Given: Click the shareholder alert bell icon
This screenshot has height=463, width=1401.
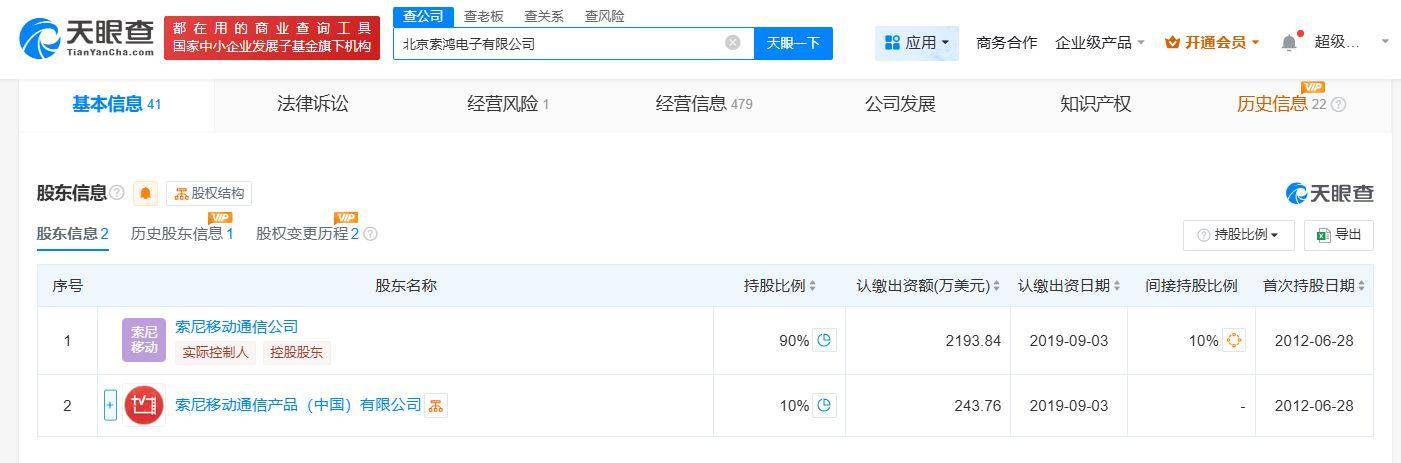Looking at the screenshot, I should (x=146, y=193).
